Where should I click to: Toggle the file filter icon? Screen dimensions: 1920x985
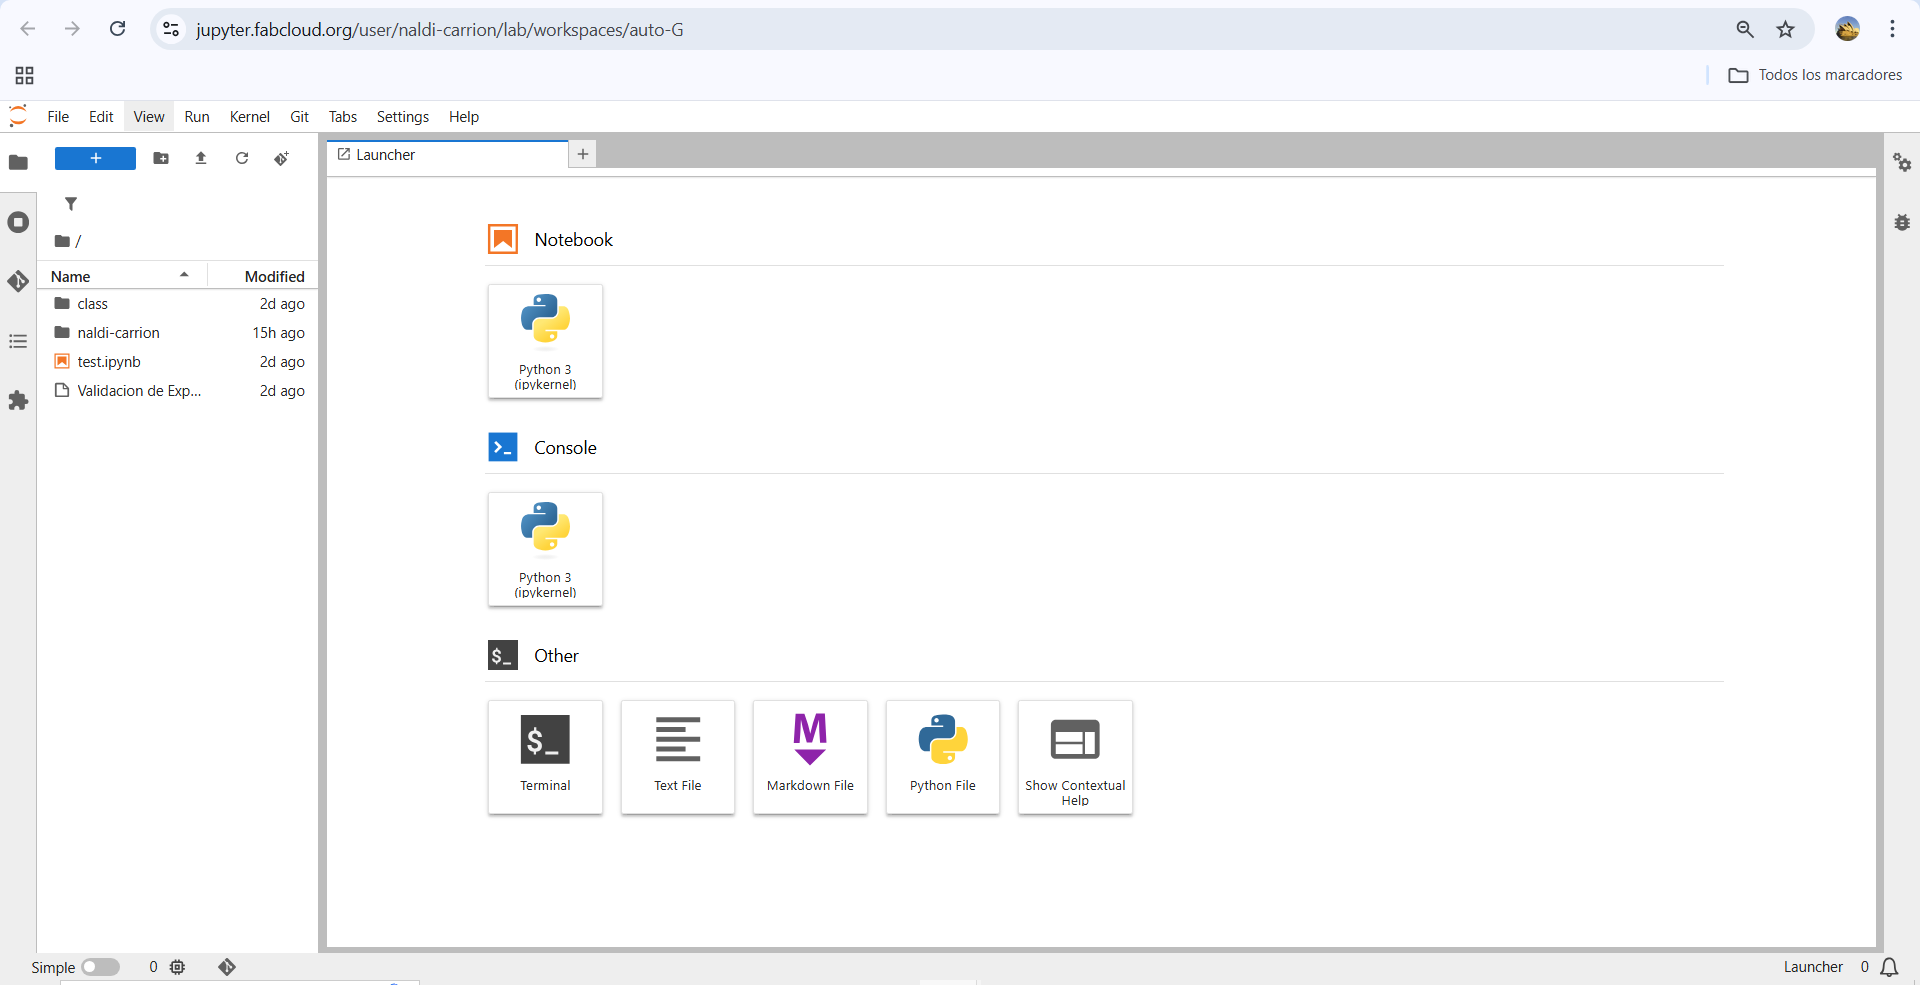pyautogui.click(x=71, y=204)
